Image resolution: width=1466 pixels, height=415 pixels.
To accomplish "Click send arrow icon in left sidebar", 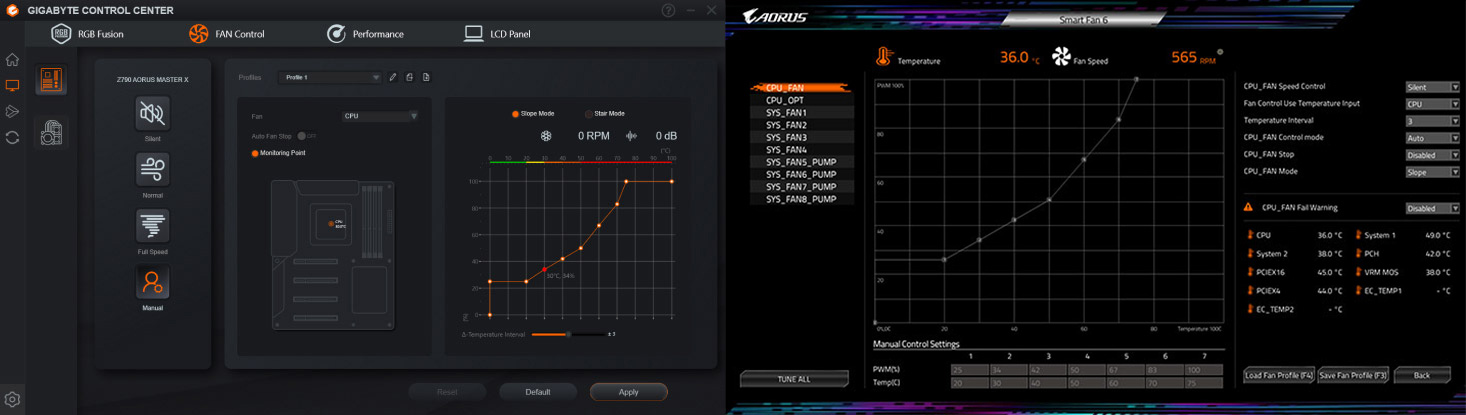I will (x=12, y=112).
